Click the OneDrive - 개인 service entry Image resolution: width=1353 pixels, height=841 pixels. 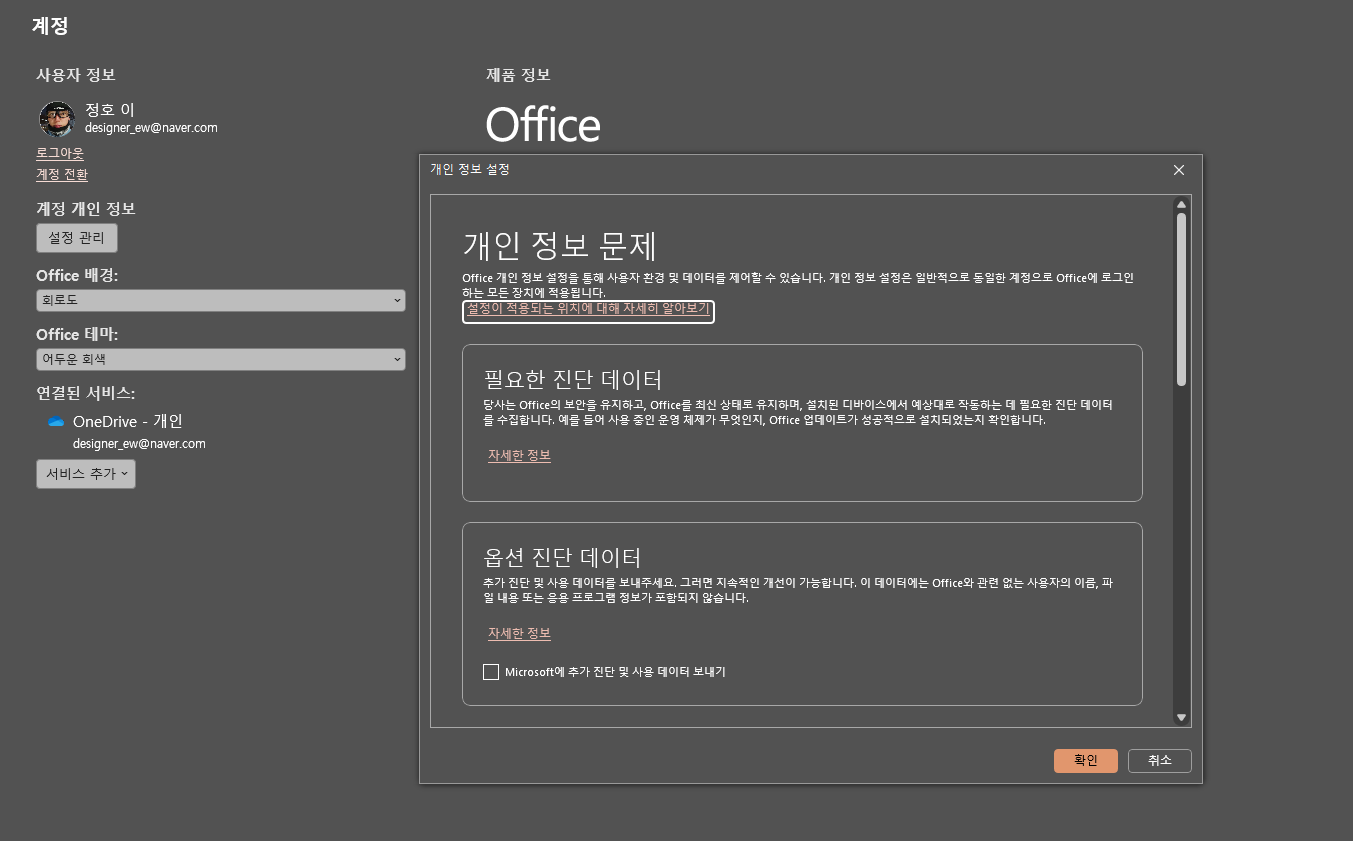[128, 422]
